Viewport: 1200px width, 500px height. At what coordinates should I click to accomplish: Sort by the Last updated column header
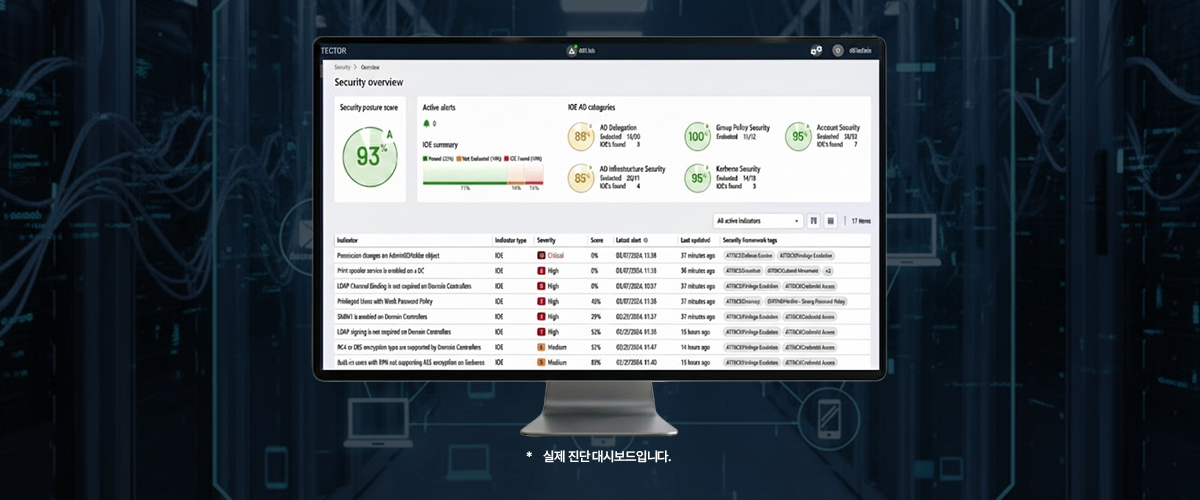point(696,241)
